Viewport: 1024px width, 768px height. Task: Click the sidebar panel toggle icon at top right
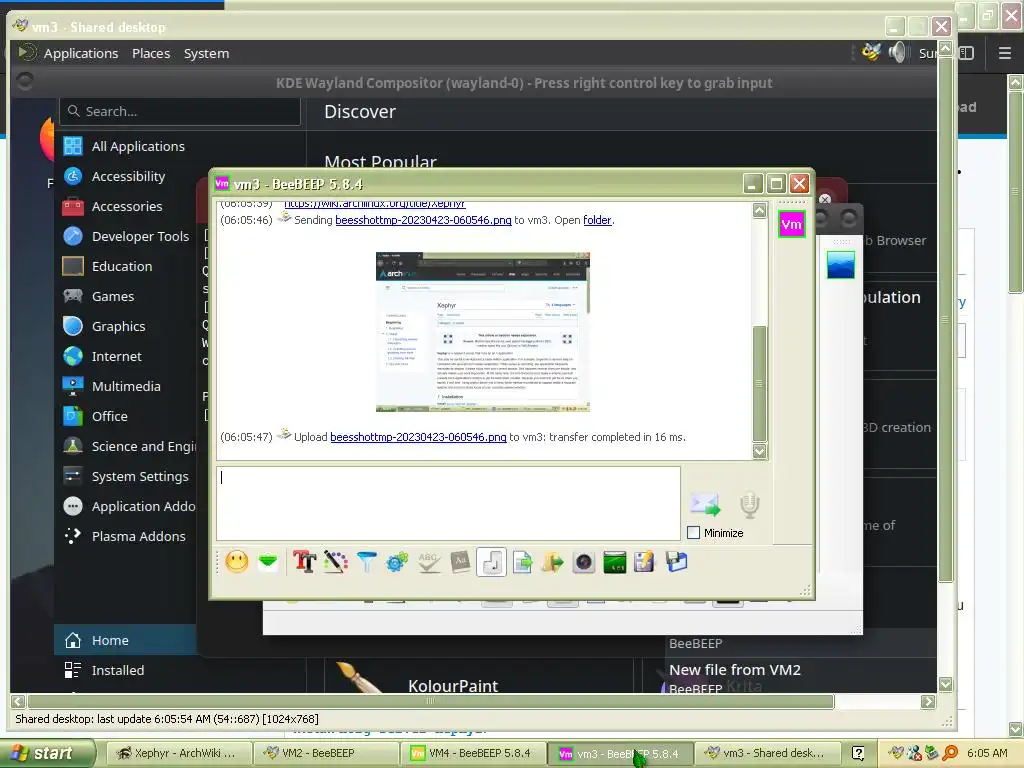[967, 53]
